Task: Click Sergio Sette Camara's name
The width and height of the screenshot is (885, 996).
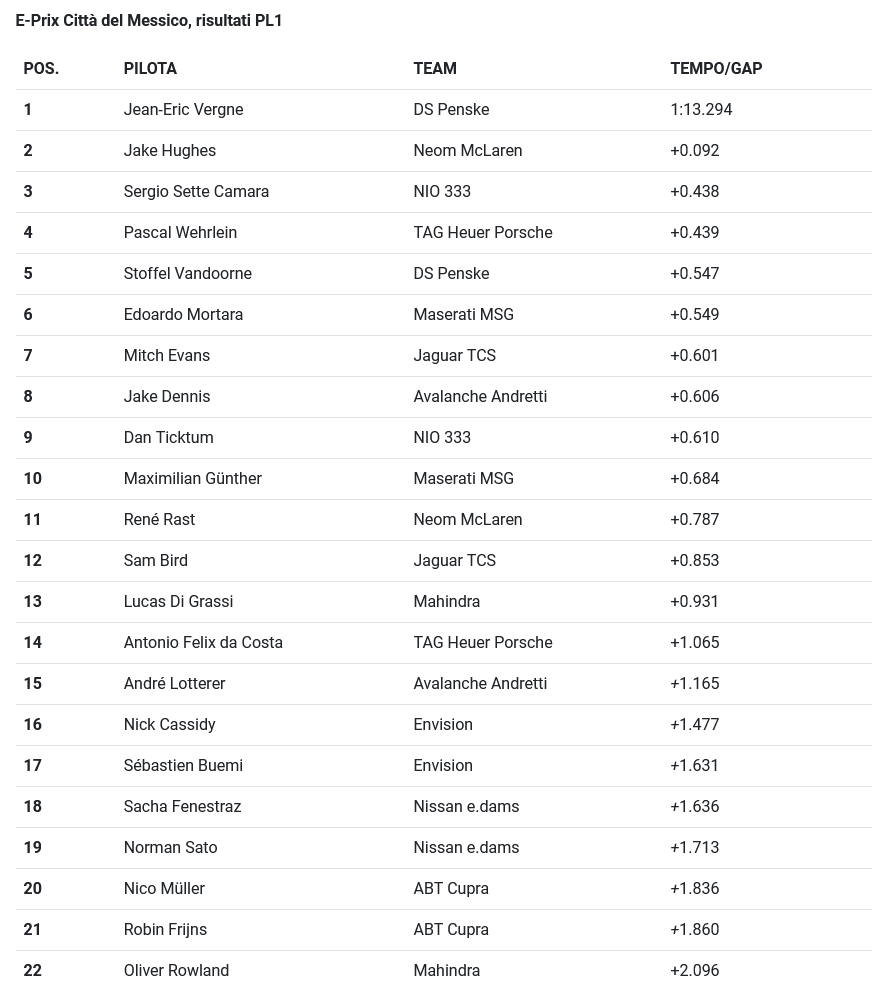Action: point(196,192)
